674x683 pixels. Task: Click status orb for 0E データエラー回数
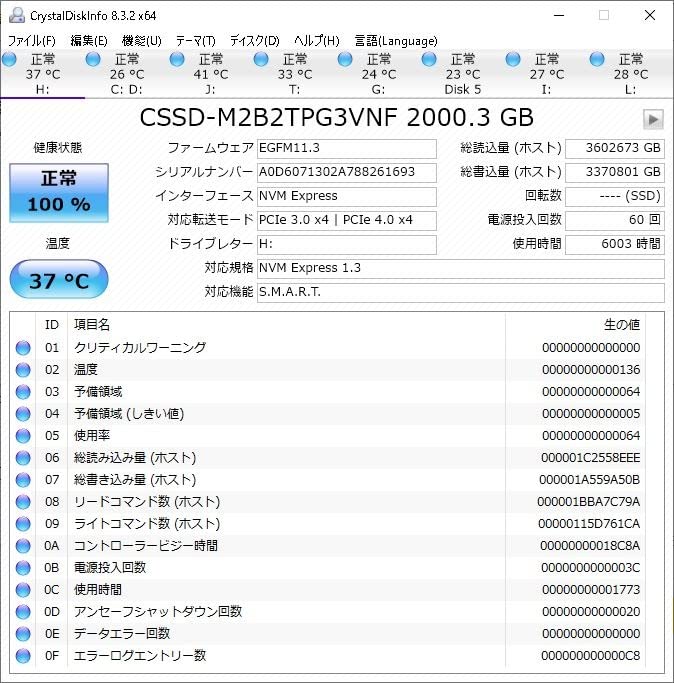click(x=23, y=634)
